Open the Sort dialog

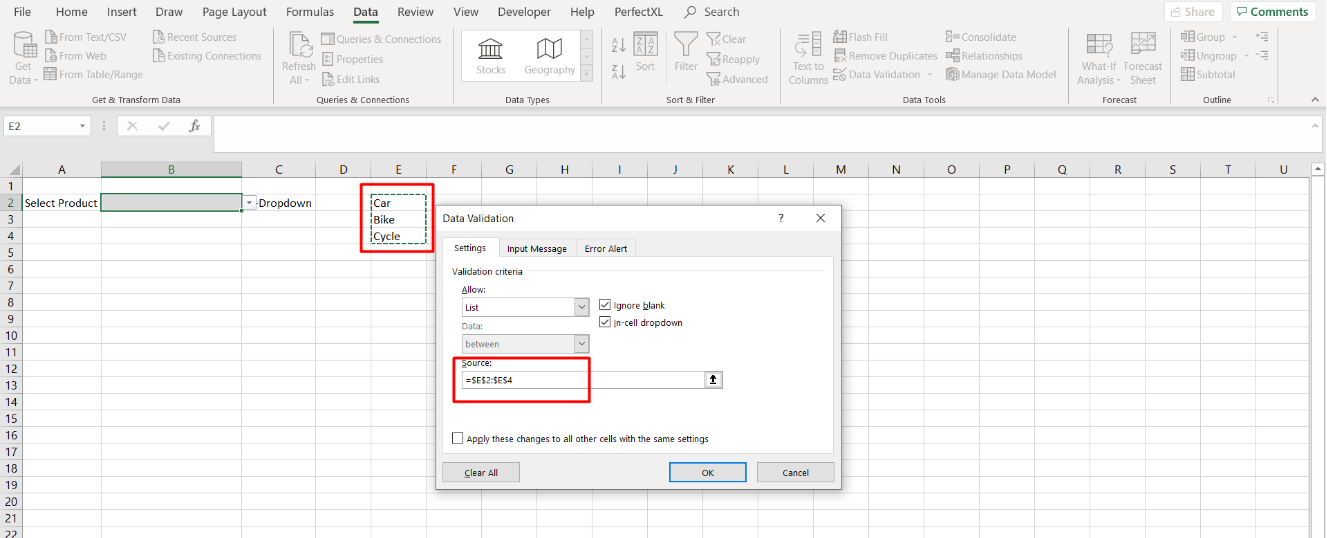pos(645,53)
